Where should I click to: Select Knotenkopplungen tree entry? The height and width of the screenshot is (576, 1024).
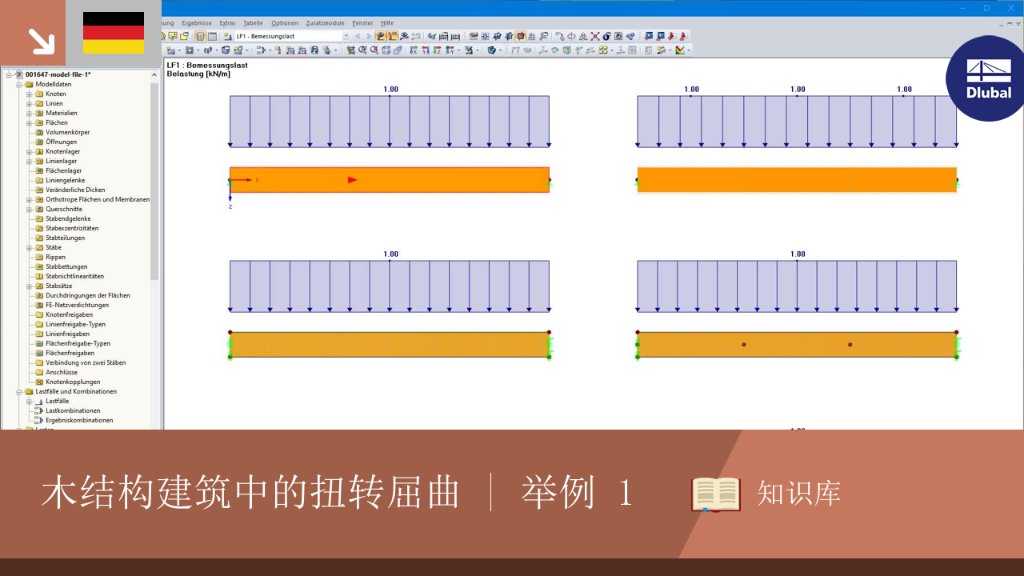click(x=72, y=382)
